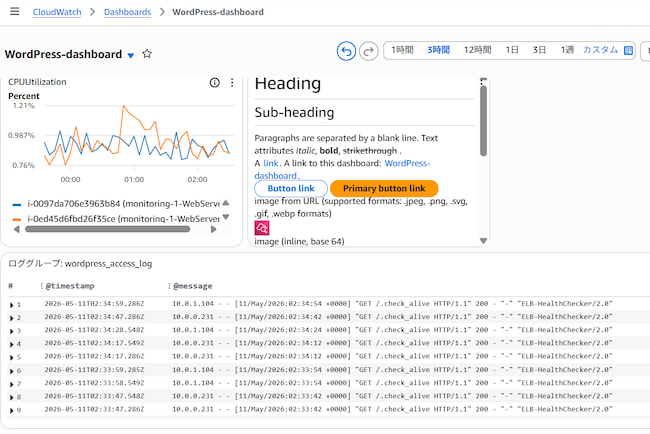650x434 pixels.
Task: Click the Heading text in widget
Action: 288,84
